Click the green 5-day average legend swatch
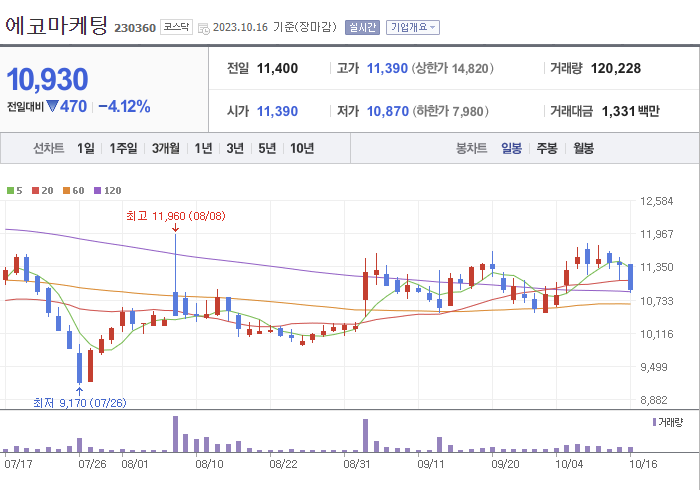This screenshot has width=700, height=490. point(10,191)
